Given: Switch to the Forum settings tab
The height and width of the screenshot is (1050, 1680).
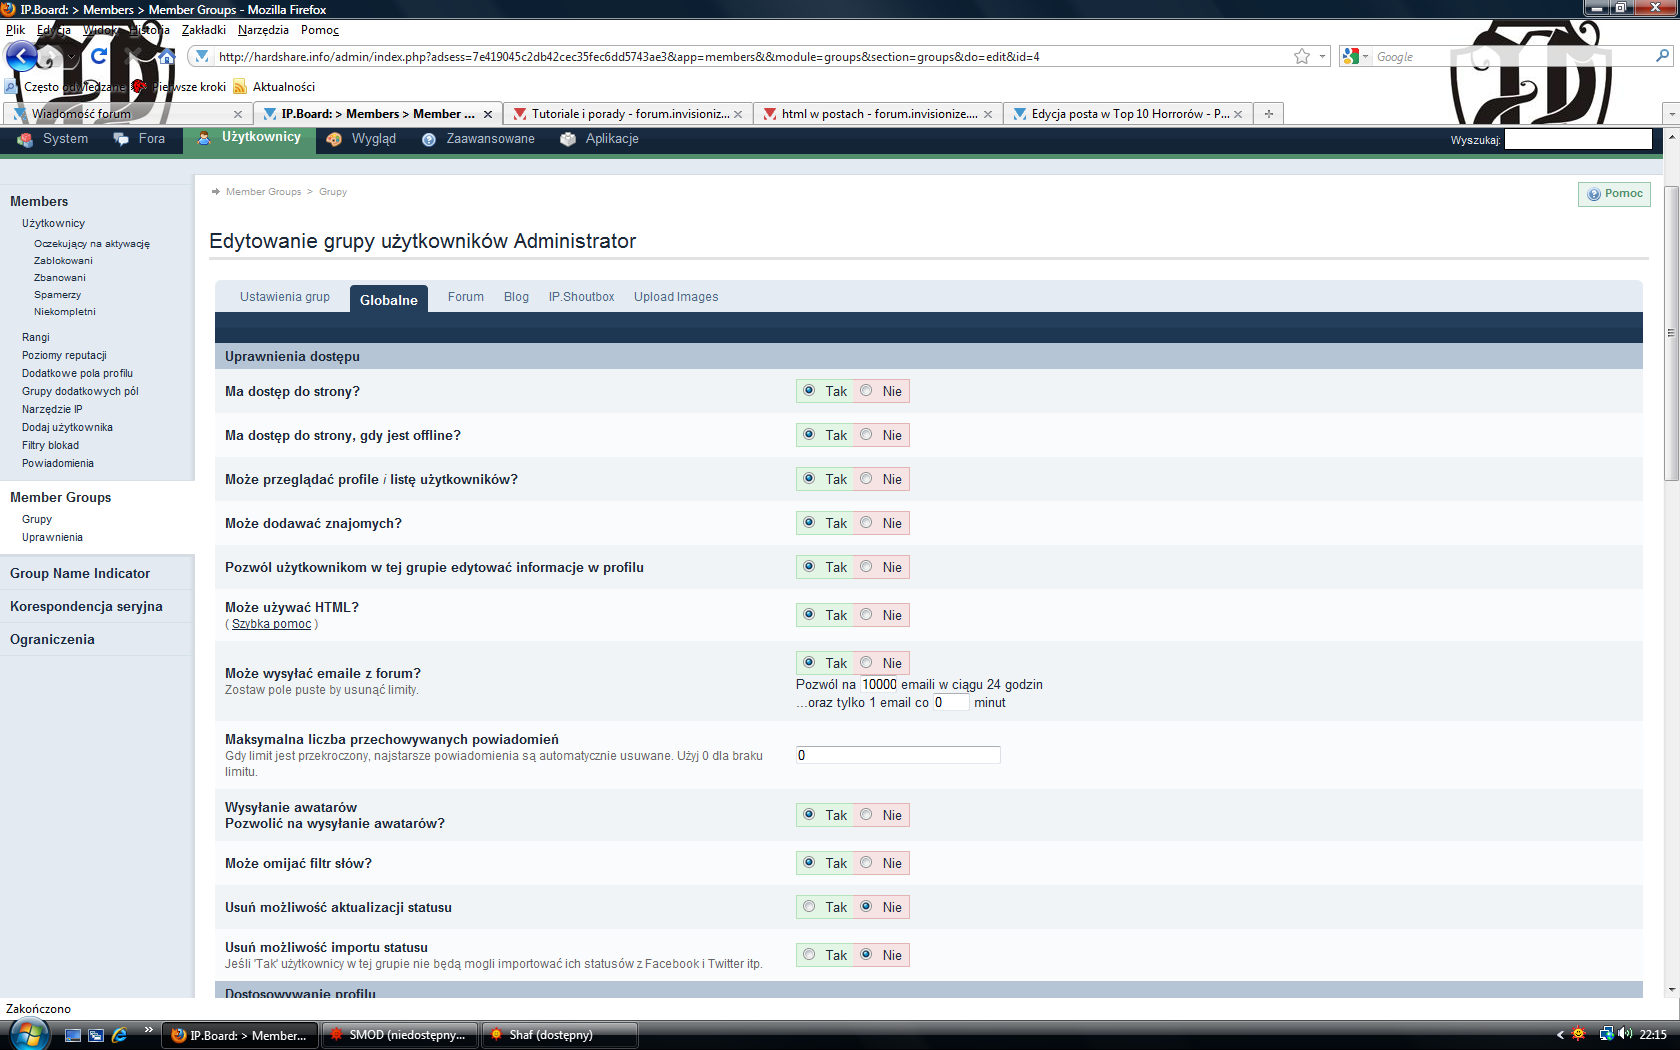Looking at the screenshot, I should pos(465,297).
